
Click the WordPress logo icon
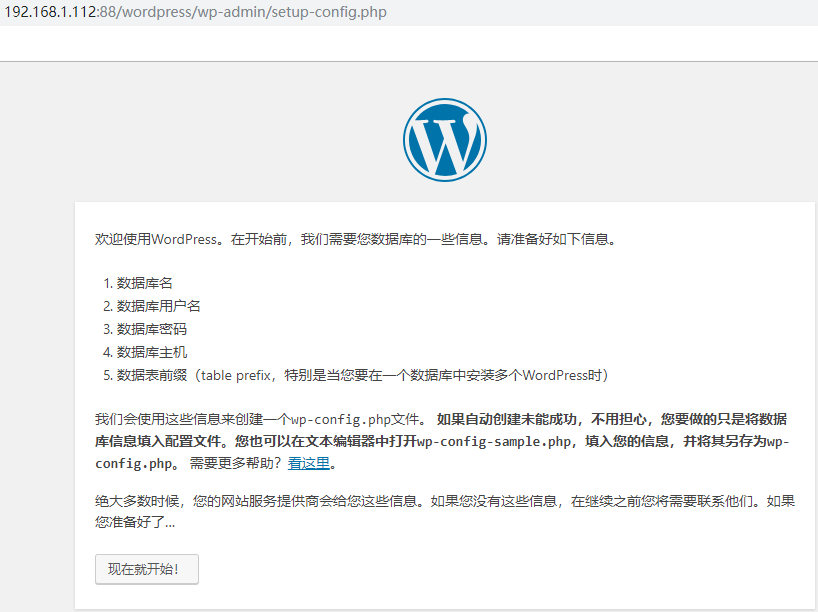tap(444, 139)
